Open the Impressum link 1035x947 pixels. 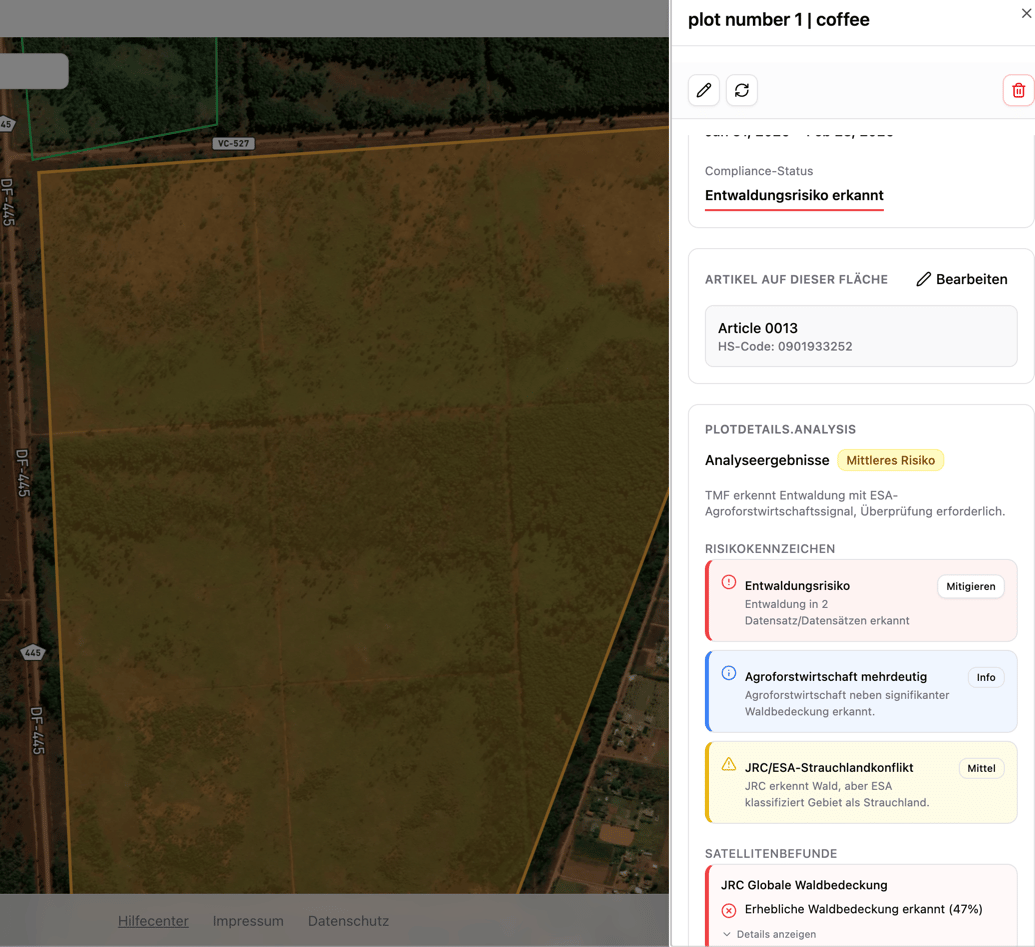point(248,921)
